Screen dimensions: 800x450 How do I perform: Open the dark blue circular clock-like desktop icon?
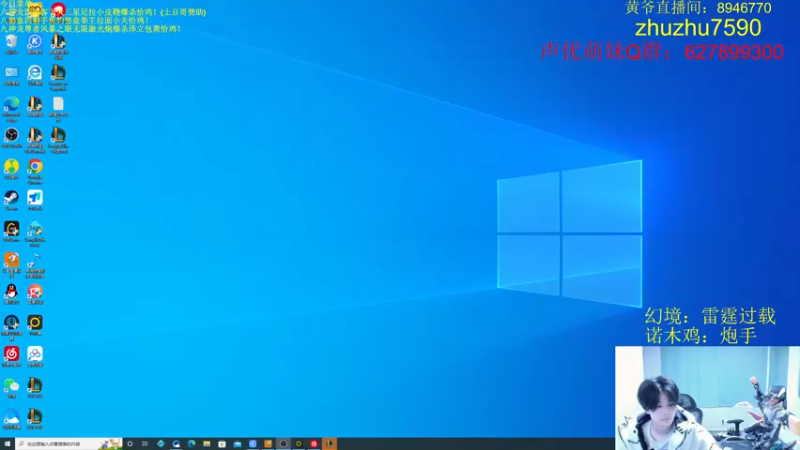(x=11, y=326)
